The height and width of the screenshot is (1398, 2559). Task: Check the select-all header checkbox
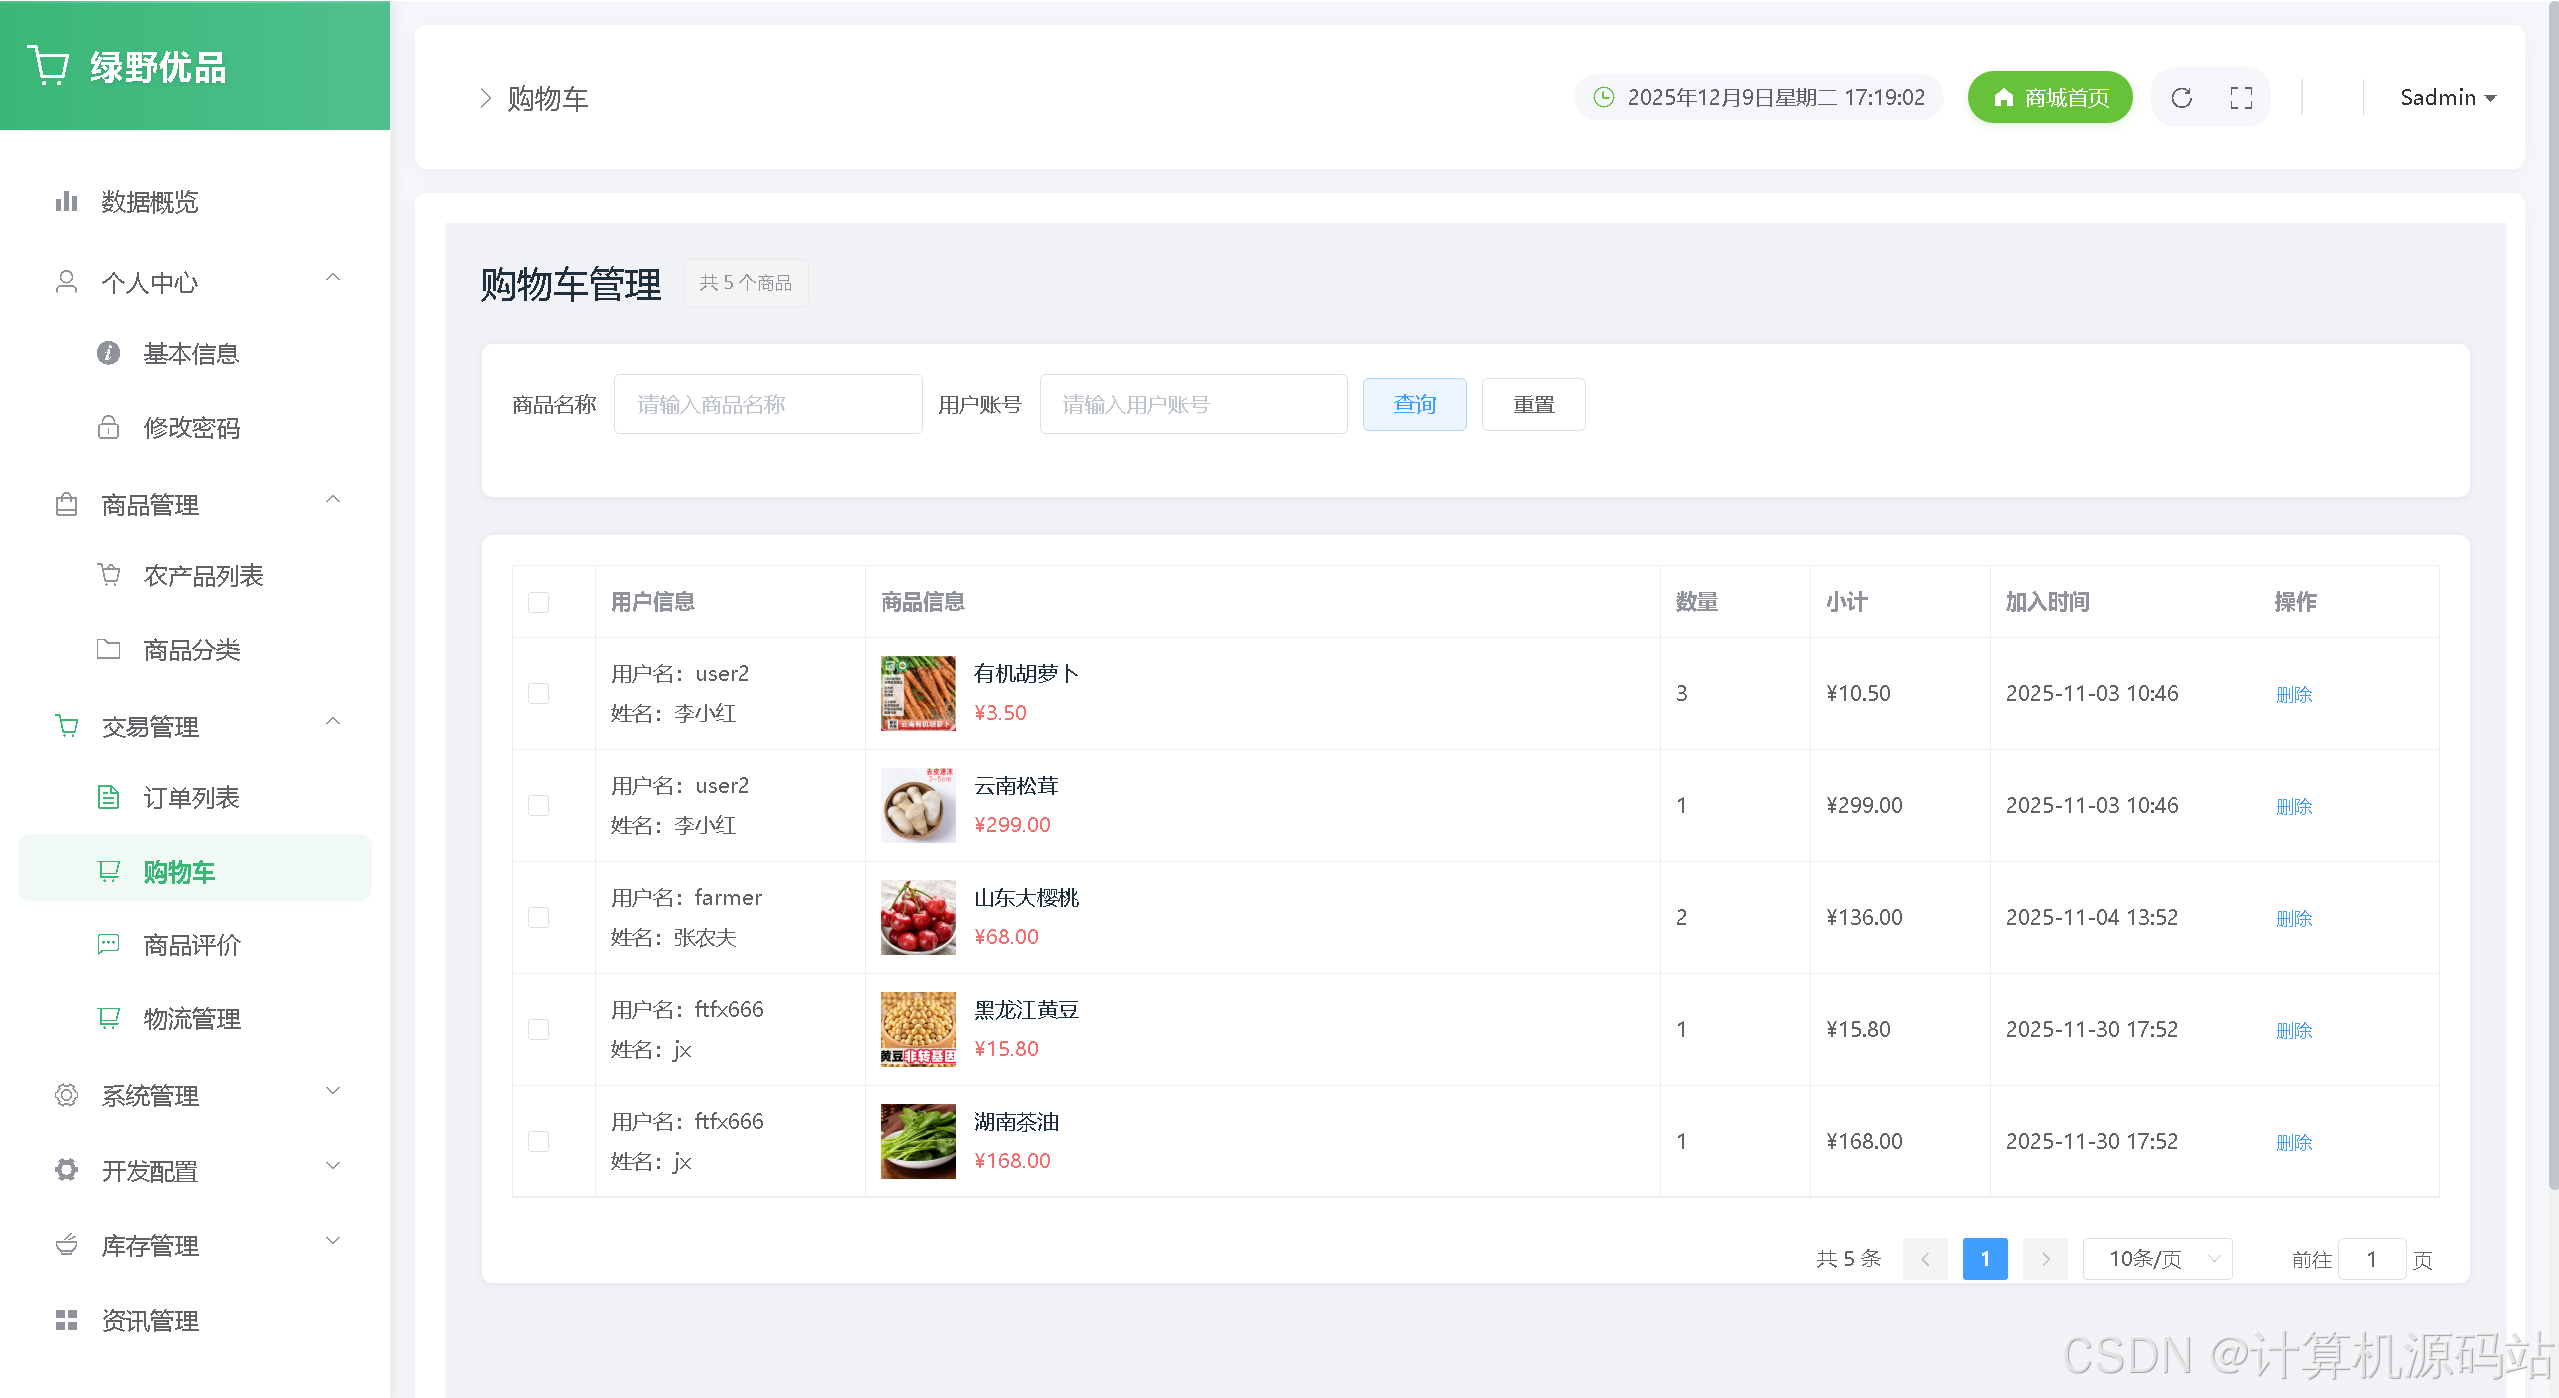point(538,602)
